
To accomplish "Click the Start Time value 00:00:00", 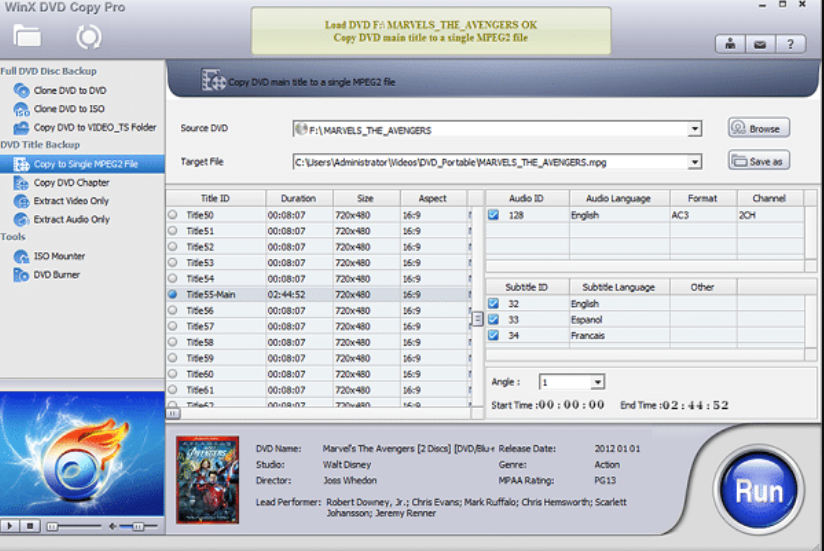I will (571, 405).
